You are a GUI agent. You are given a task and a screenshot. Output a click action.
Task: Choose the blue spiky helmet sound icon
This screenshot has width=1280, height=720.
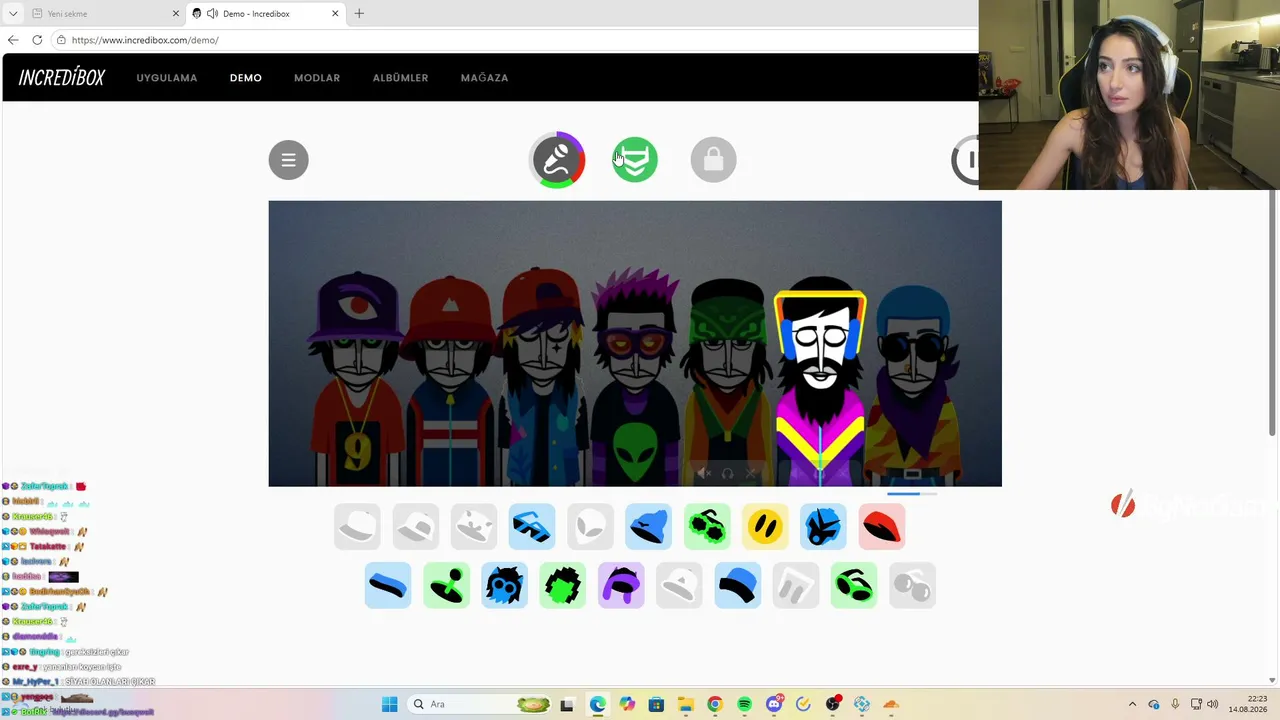pos(823,527)
